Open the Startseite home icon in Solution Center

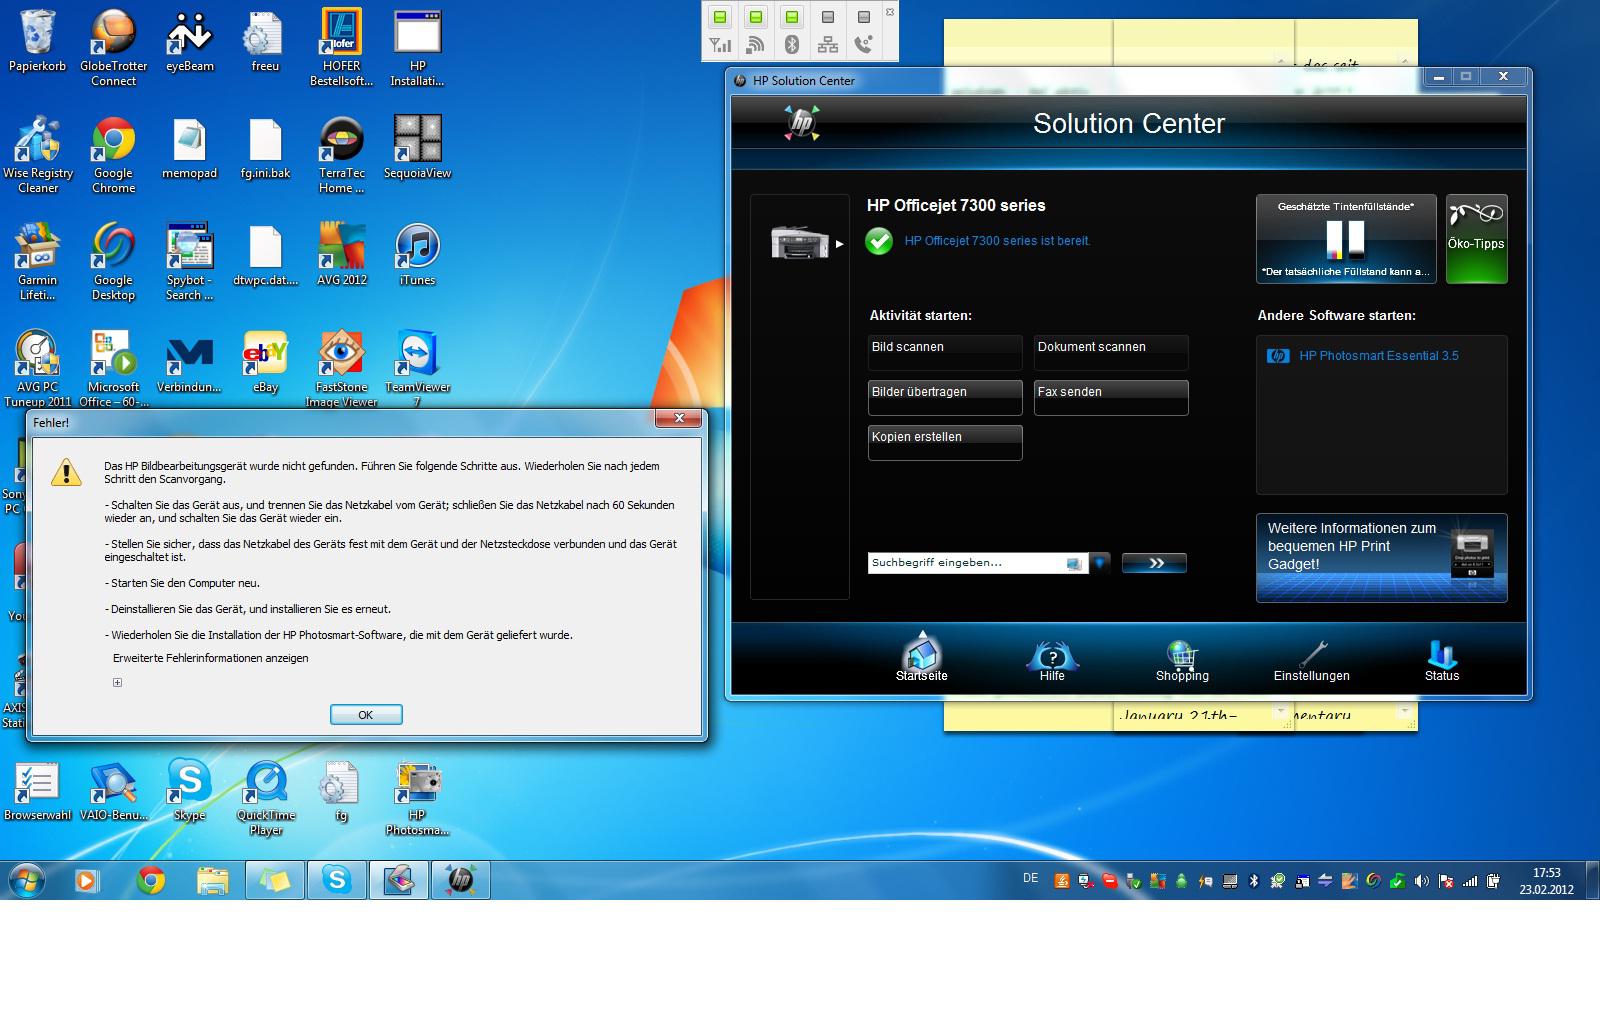point(921,655)
